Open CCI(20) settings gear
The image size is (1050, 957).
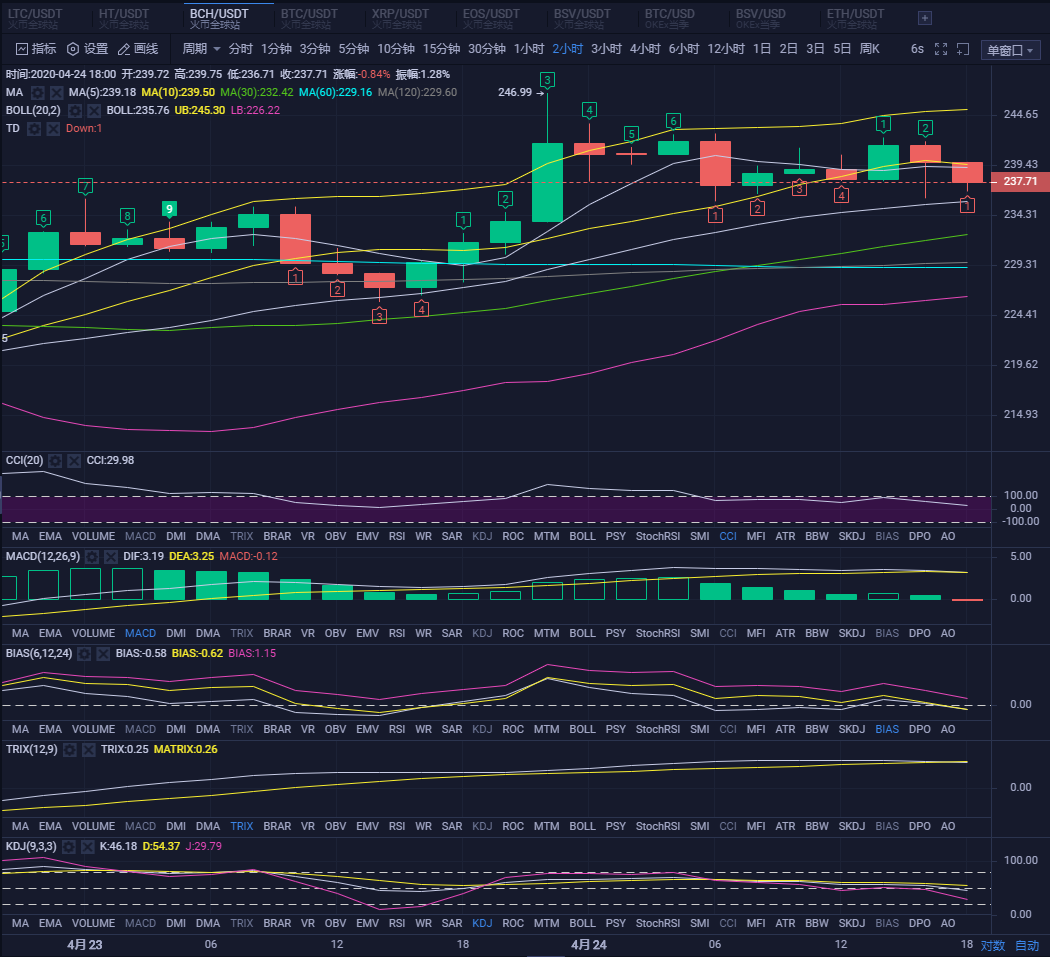click(x=56, y=461)
